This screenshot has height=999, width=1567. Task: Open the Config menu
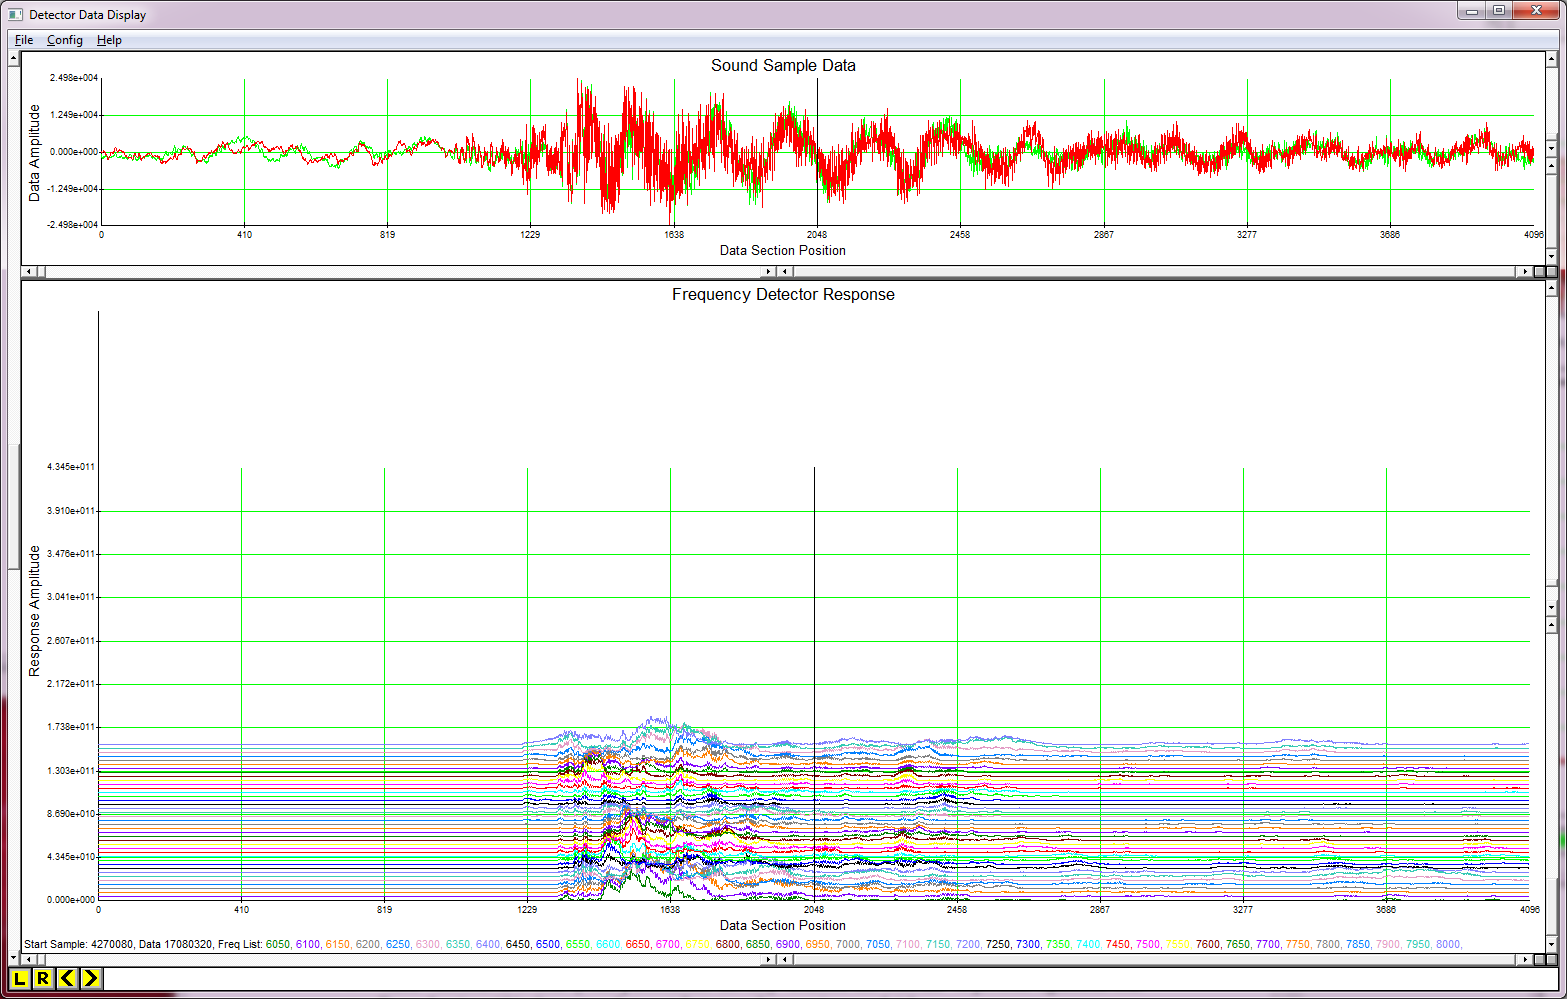point(64,40)
